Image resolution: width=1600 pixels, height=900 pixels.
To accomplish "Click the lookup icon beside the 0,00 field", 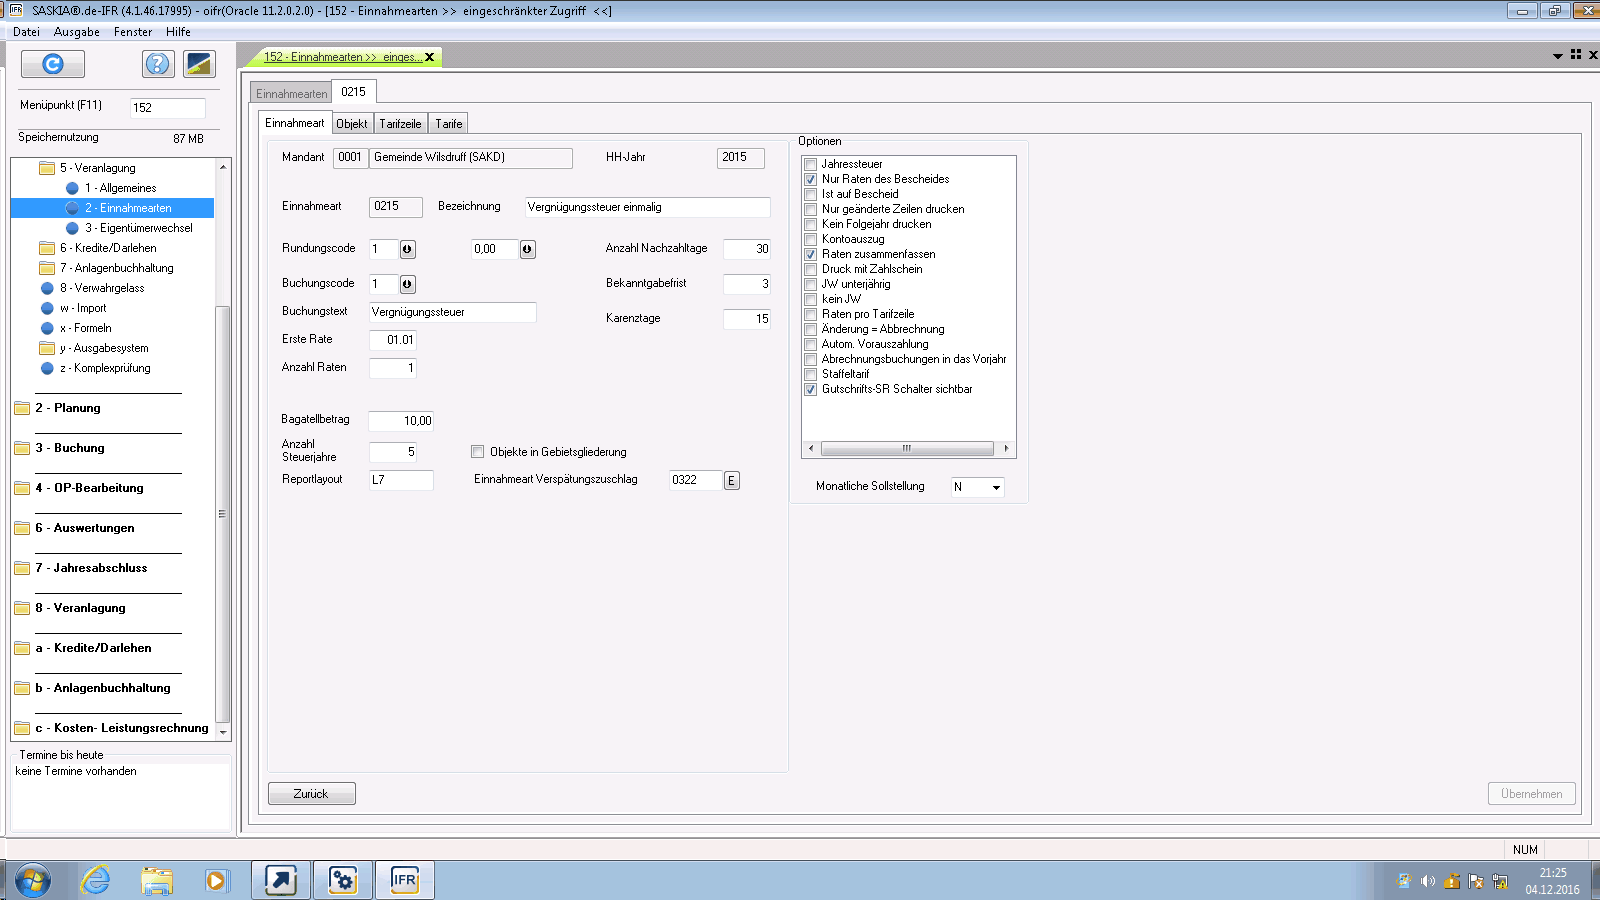I will [527, 249].
